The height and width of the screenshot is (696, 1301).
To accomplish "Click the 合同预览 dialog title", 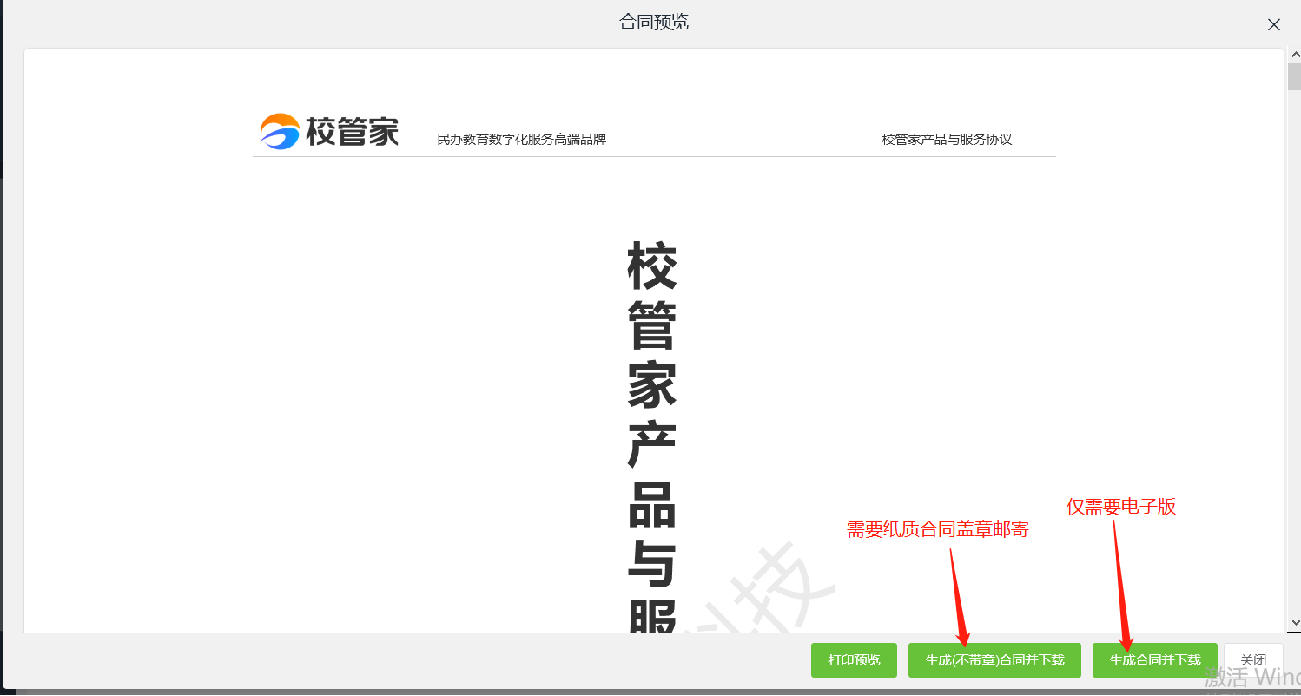I will 654,22.
